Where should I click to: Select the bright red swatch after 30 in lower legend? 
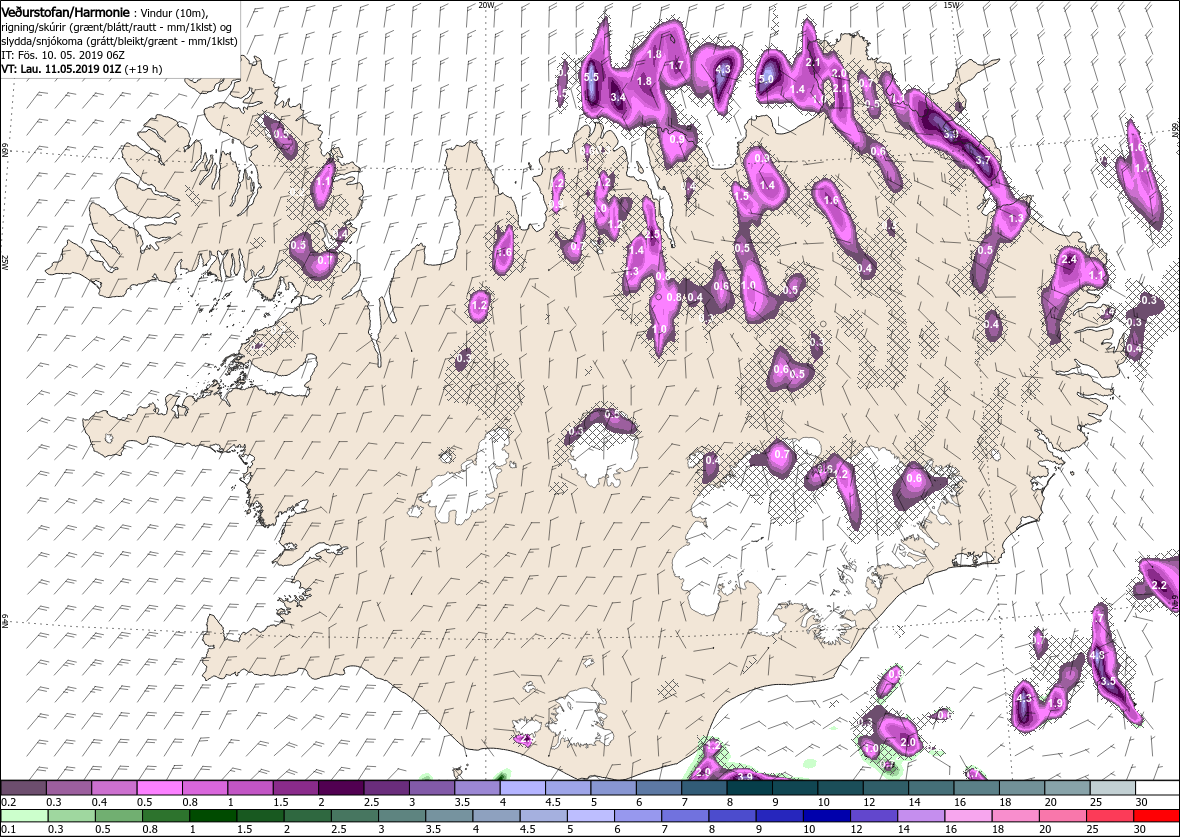[1156, 816]
